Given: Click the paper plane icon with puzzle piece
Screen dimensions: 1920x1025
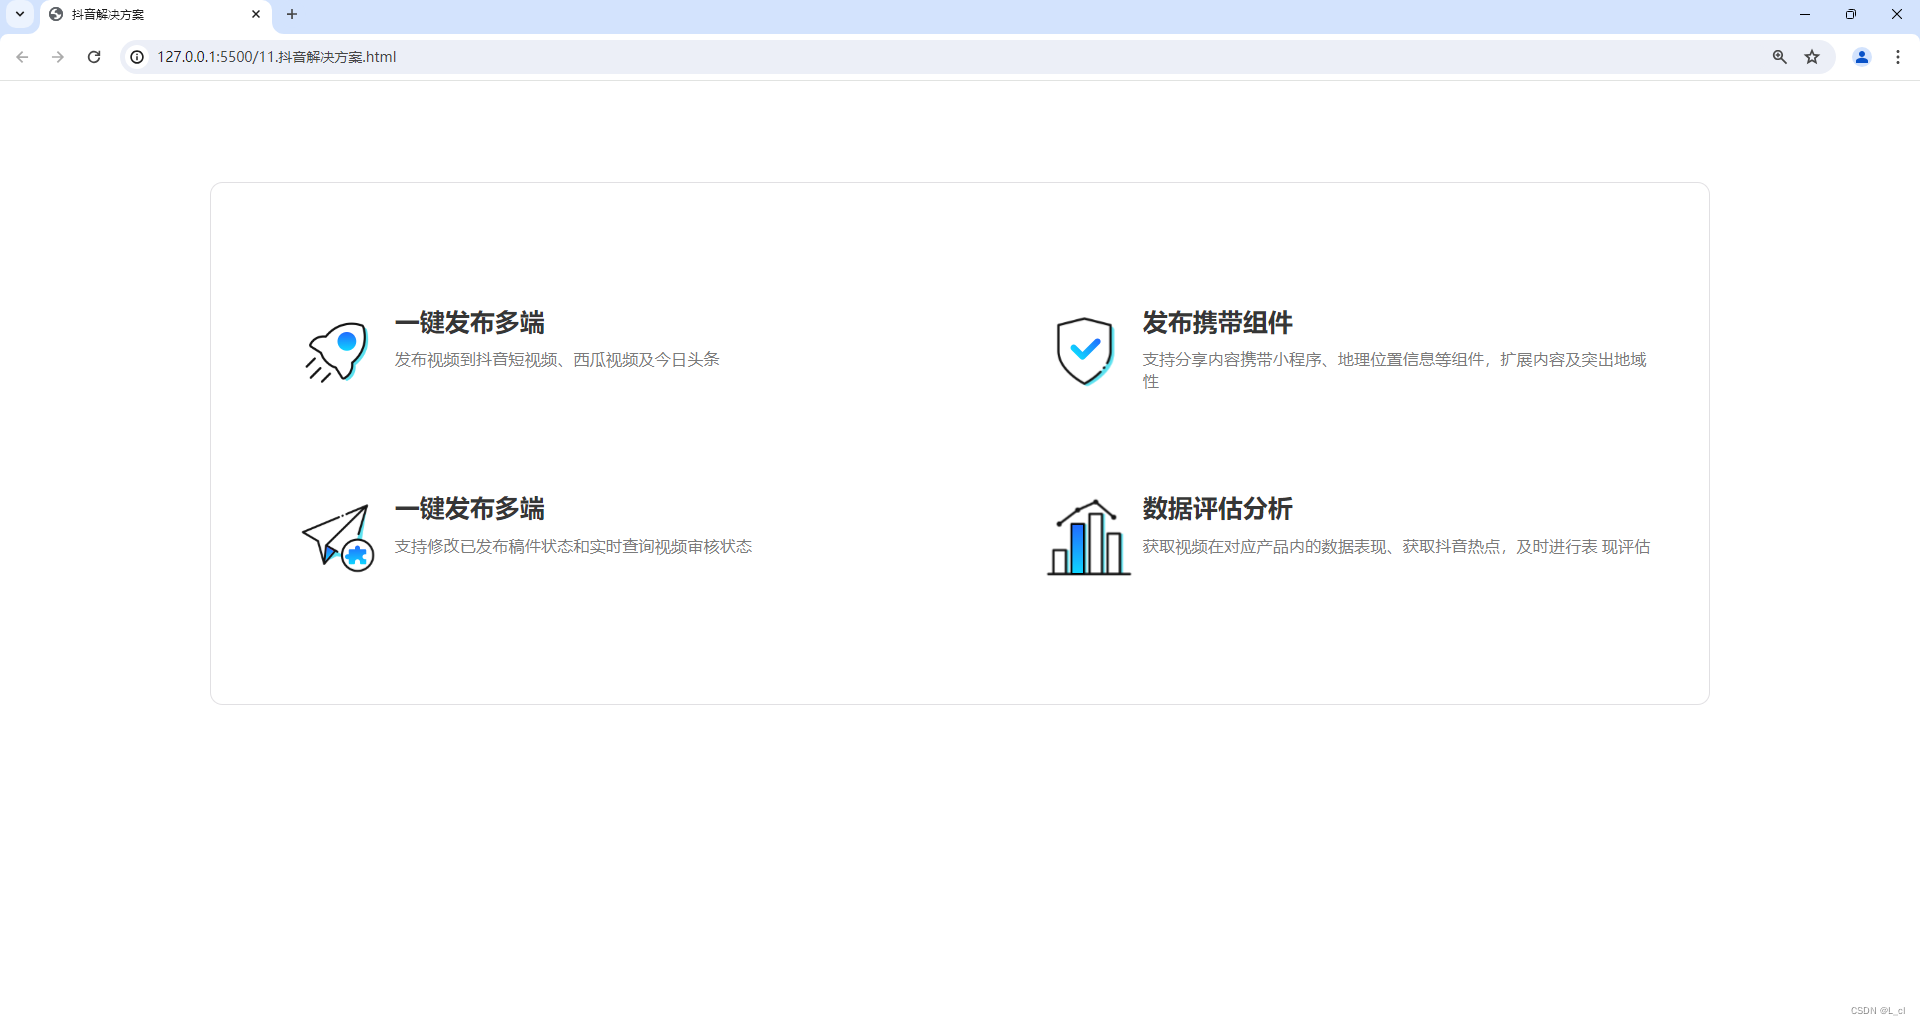Looking at the screenshot, I should point(338,538).
